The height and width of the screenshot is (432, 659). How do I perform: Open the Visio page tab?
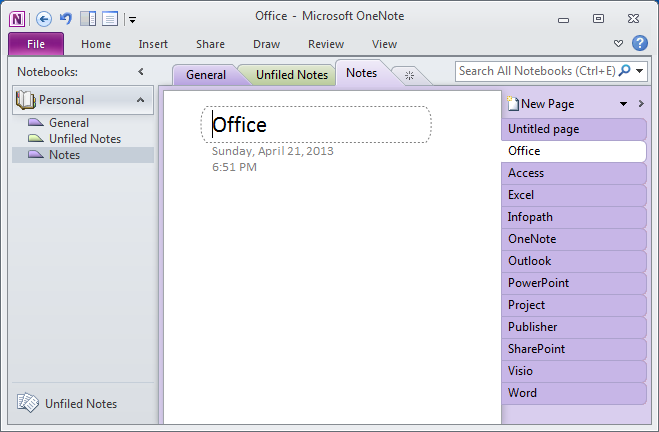click(x=574, y=371)
